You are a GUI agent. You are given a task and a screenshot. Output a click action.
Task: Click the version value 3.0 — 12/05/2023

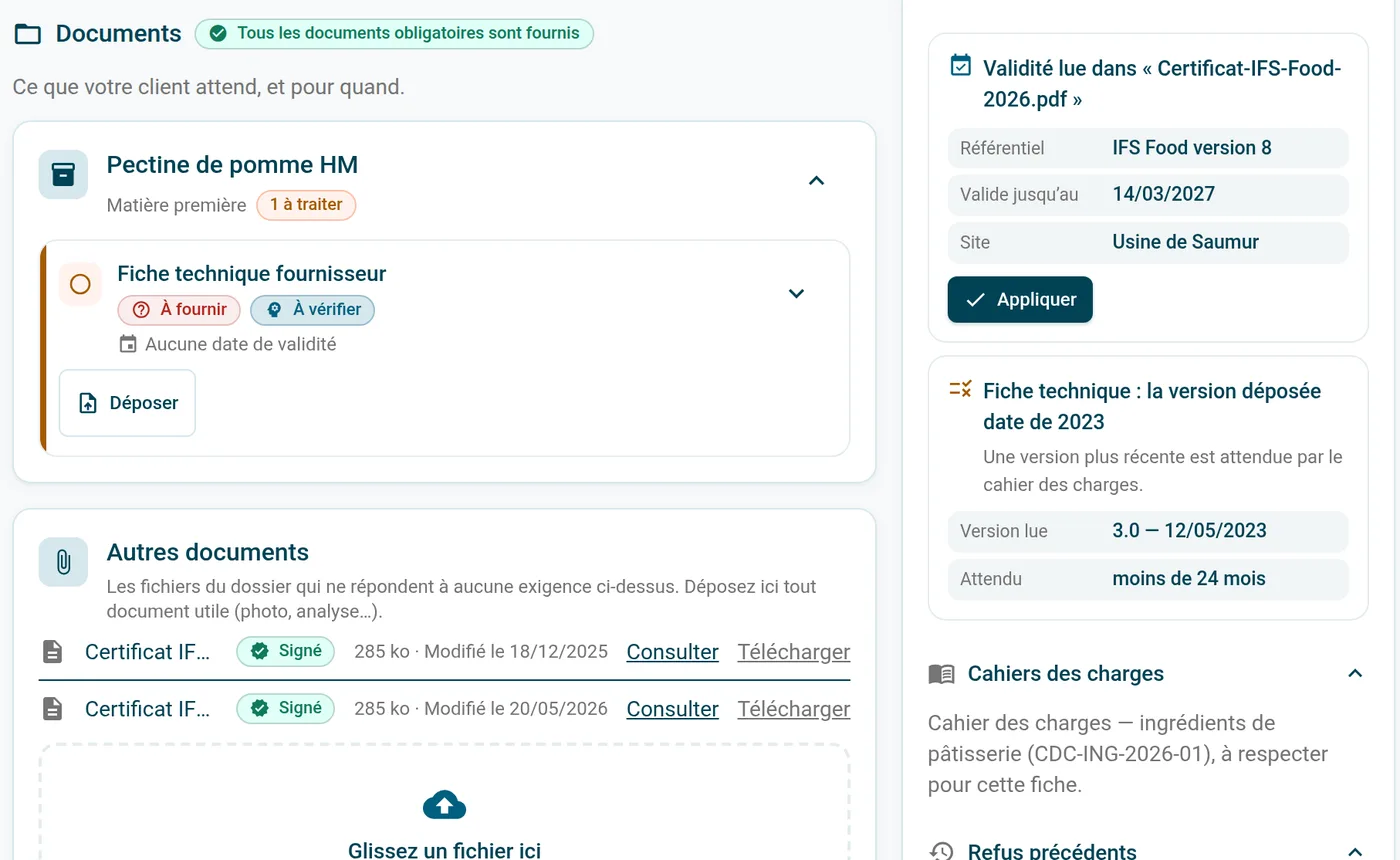(x=1189, y=531)
